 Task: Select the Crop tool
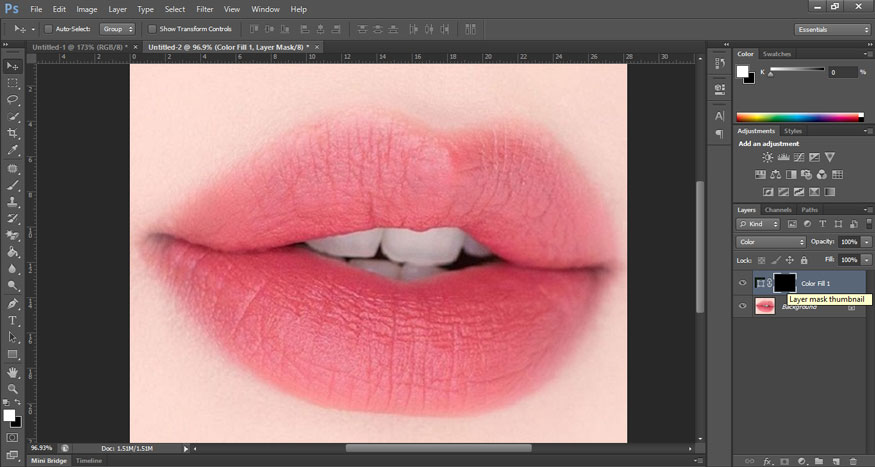point(12,133)
